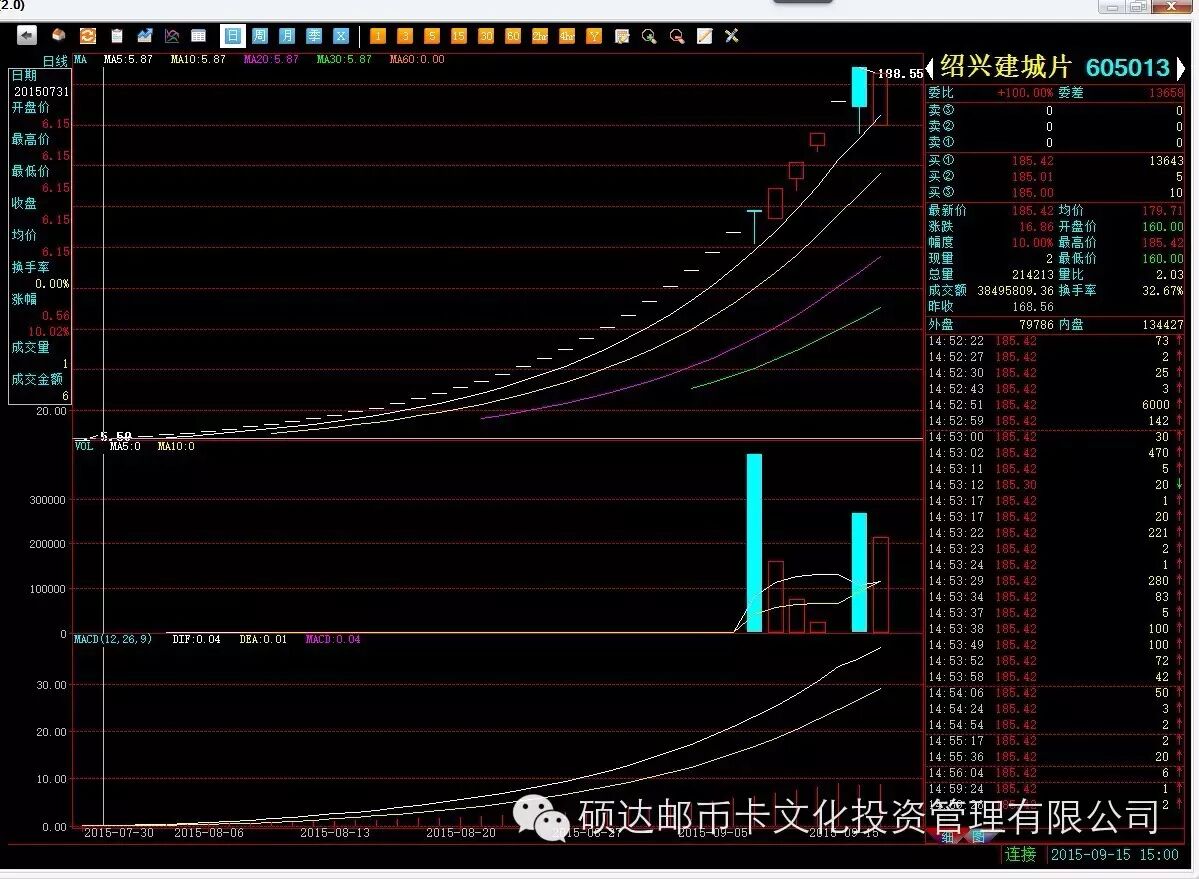
Task: Click the 买① price 185.42
Action: pyautogui.click(x=1032, y=161)
